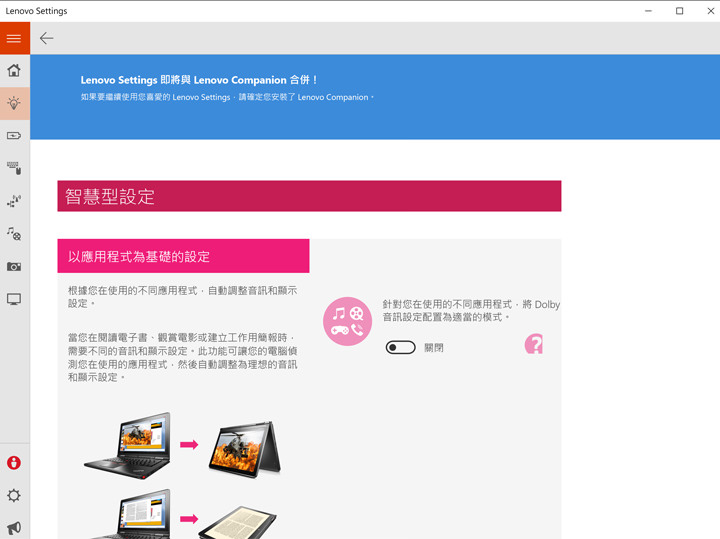Click the 以應用程式為基礎的設定 heading
Screen dimensions: 720x539
[x=183, y=256]
